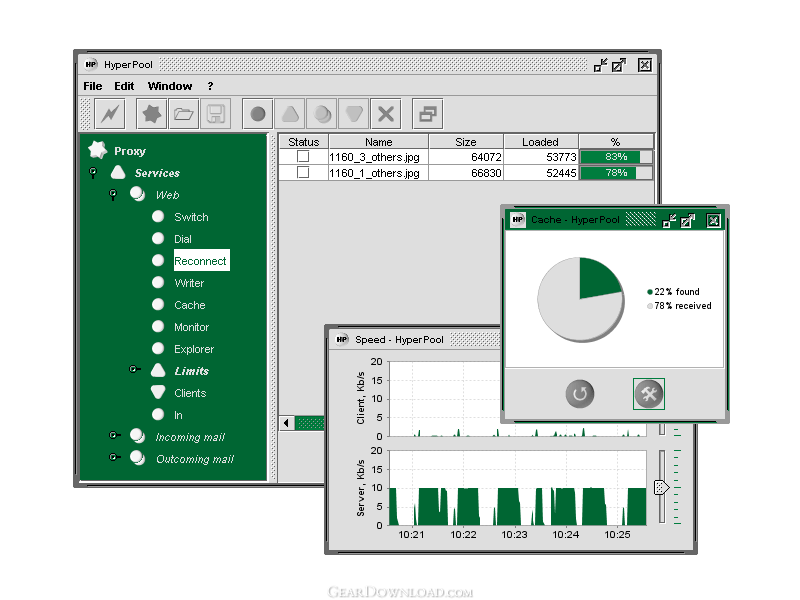Click the dark circle toolbar icon
The image size is (800, 600).
coord(258,114)
